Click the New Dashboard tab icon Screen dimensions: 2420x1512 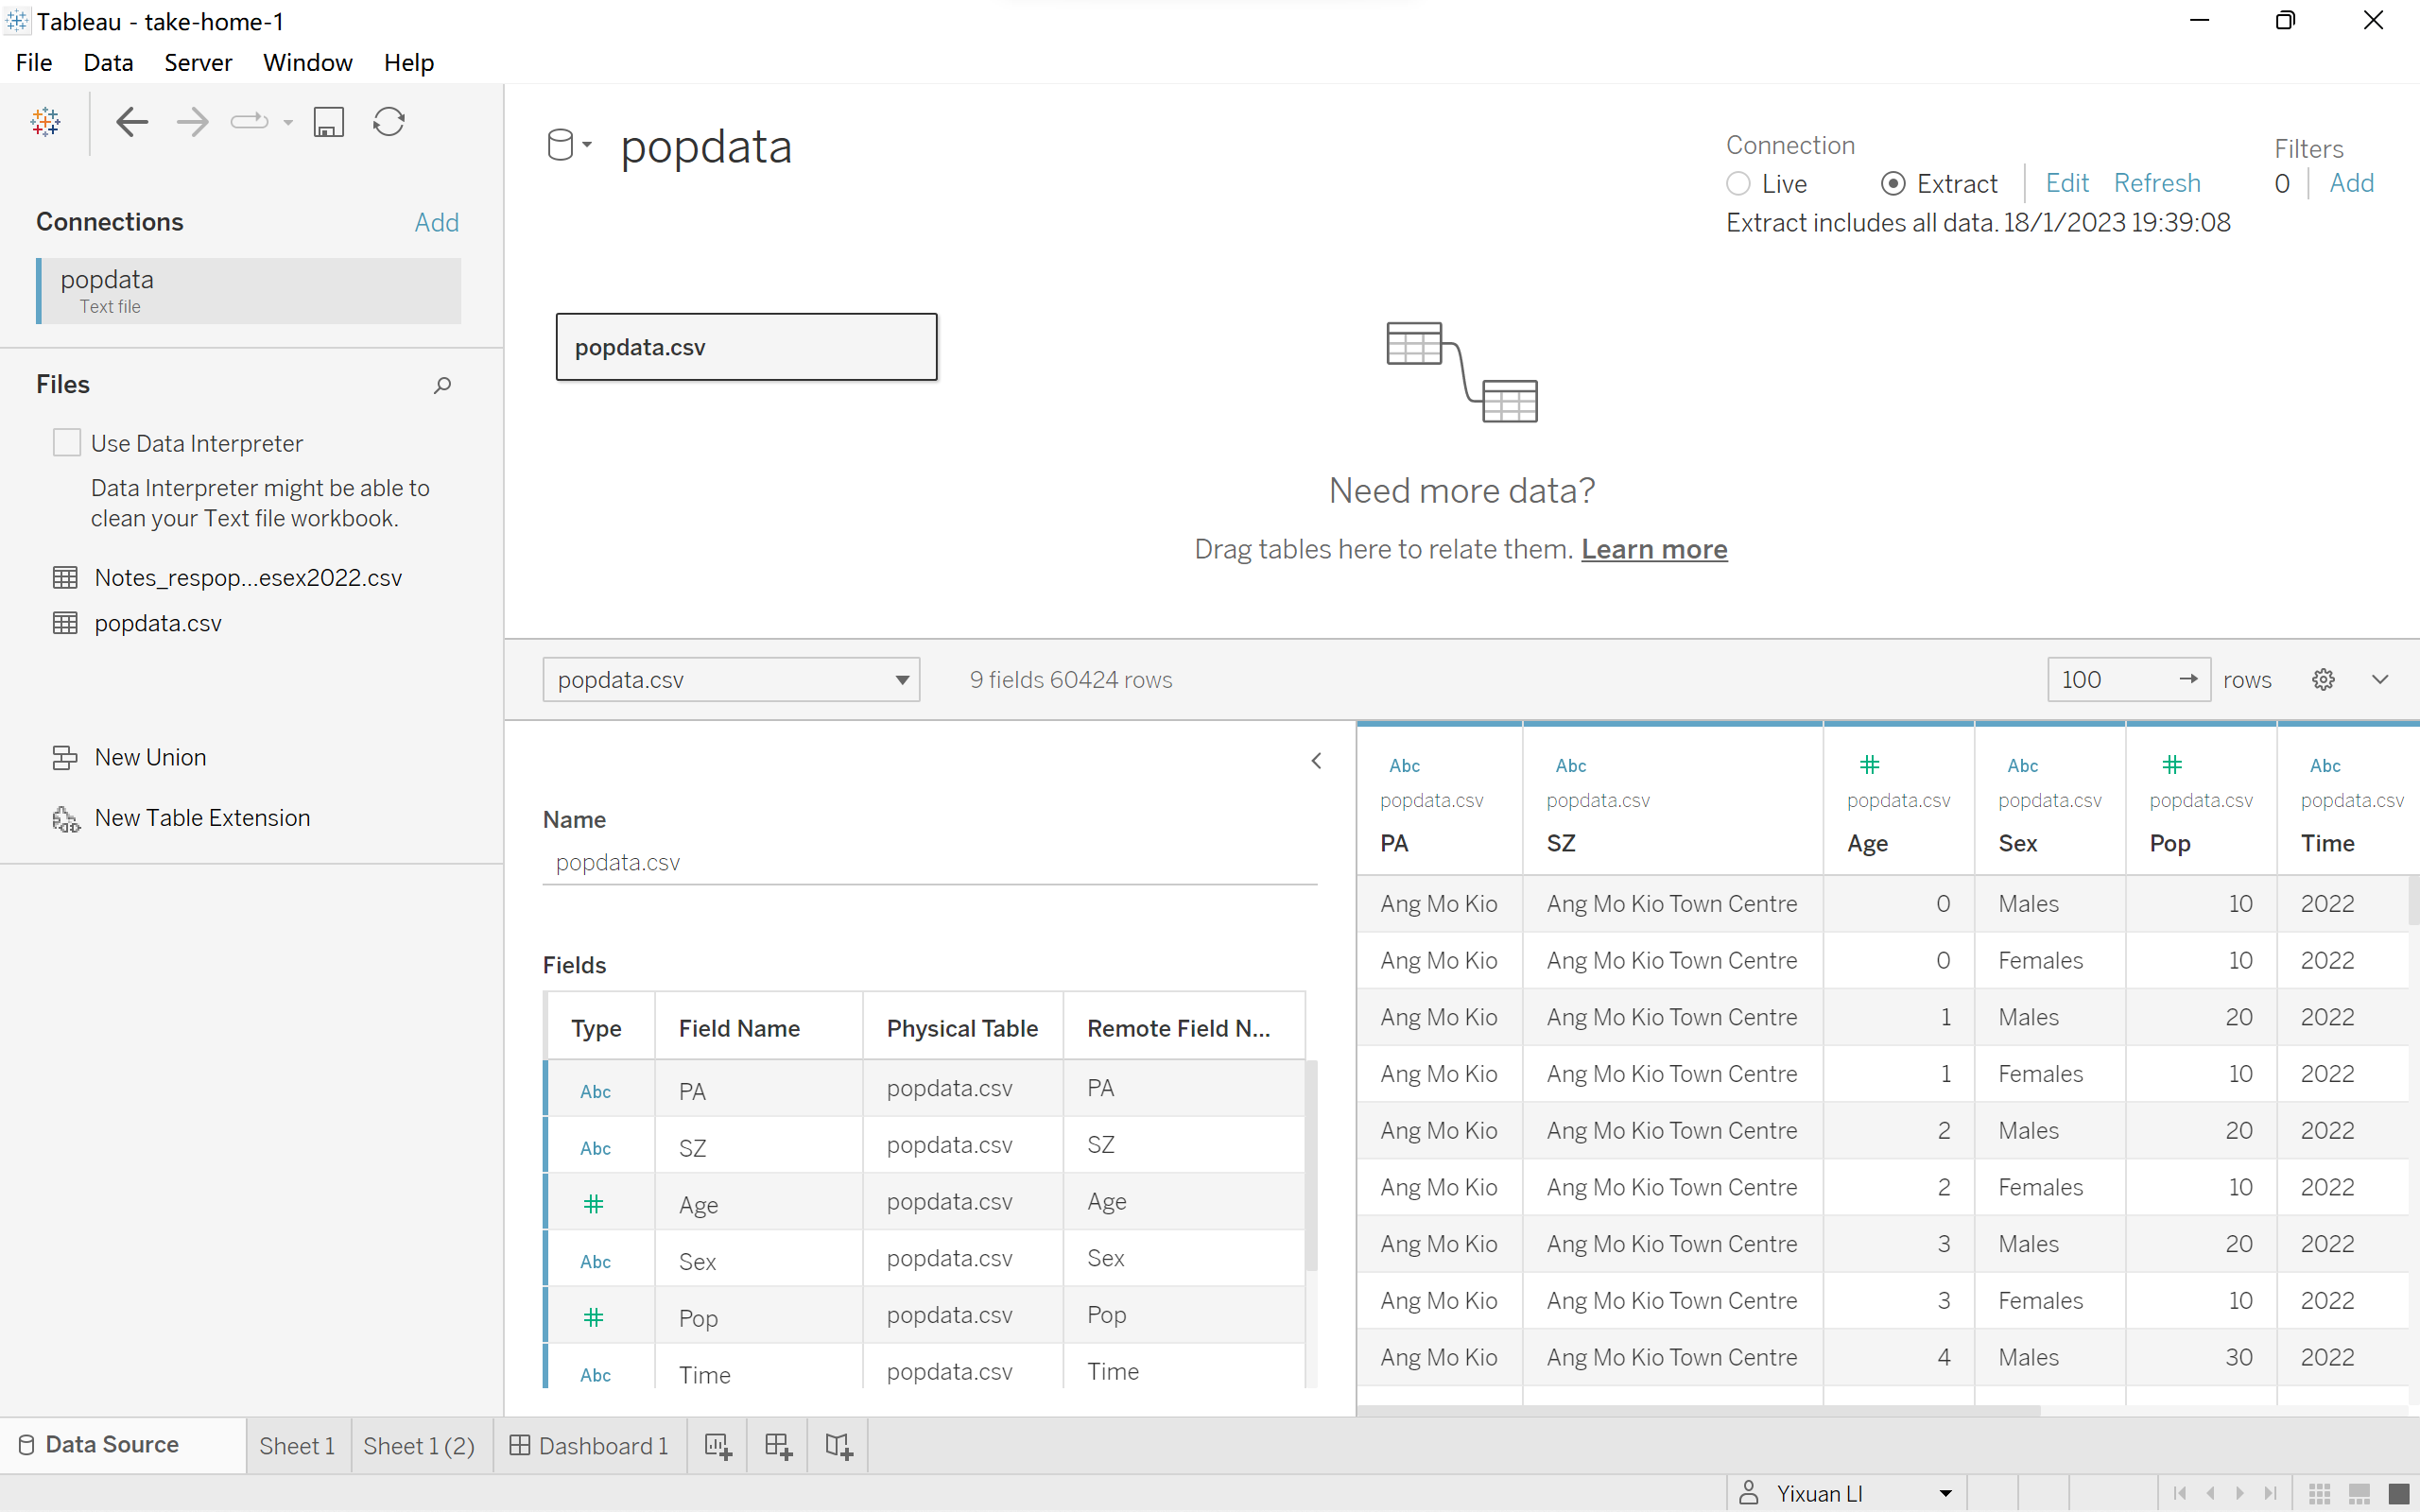[778, 1446]
